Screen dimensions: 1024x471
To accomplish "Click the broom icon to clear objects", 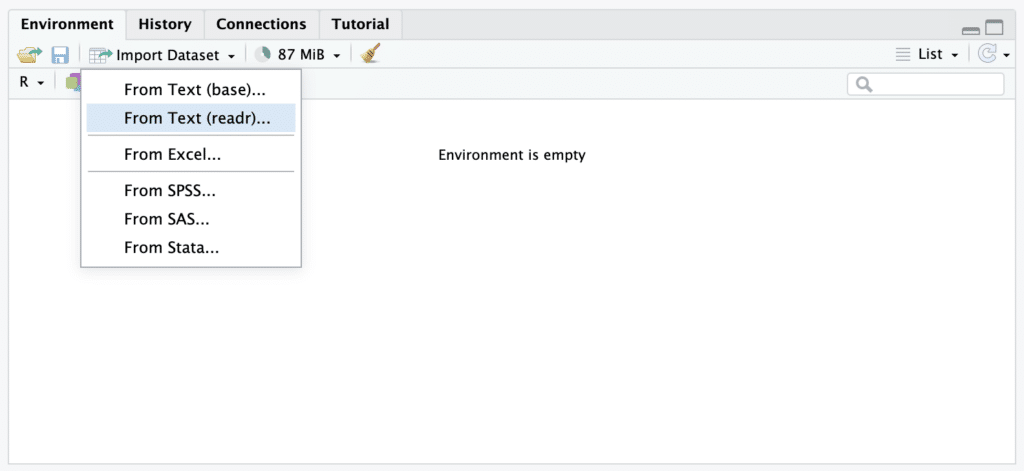I will [x=371, y=55].
